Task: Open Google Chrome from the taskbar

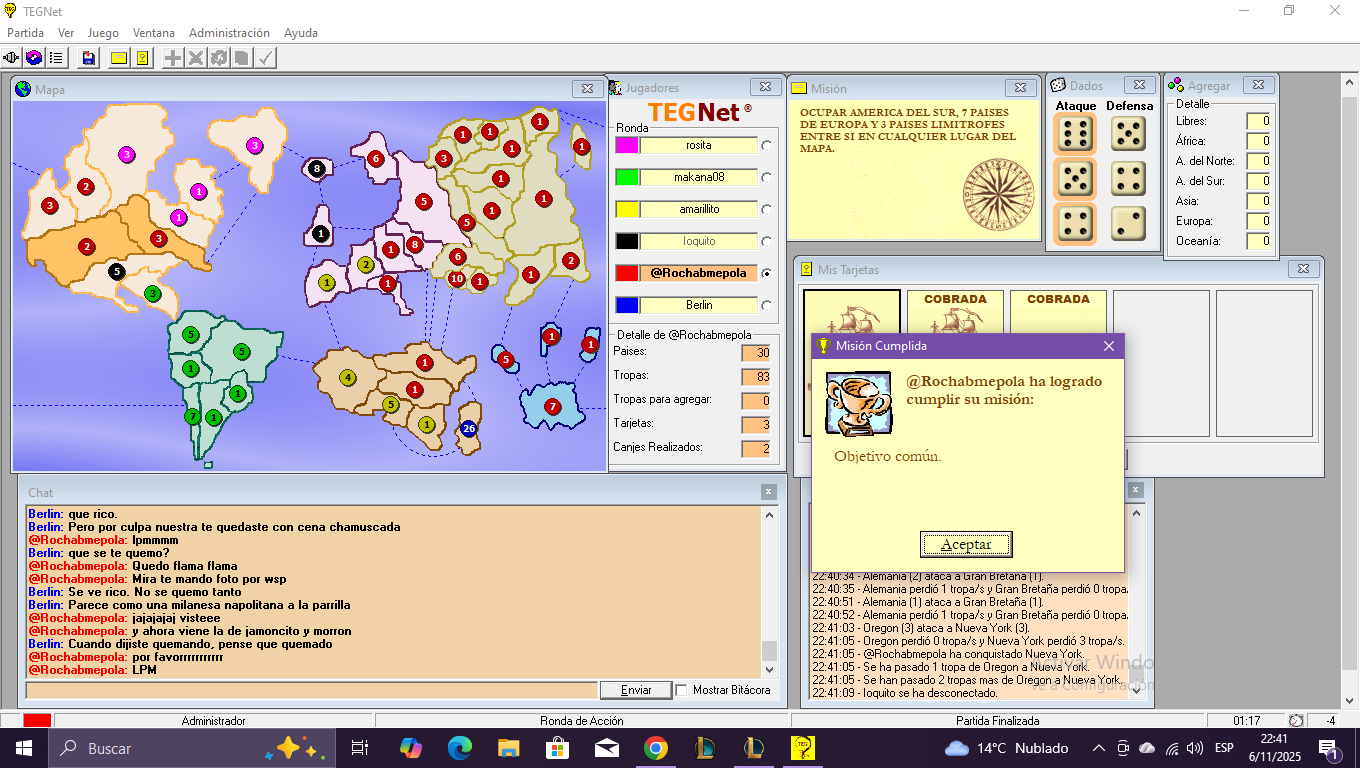Action: [655, 748]
